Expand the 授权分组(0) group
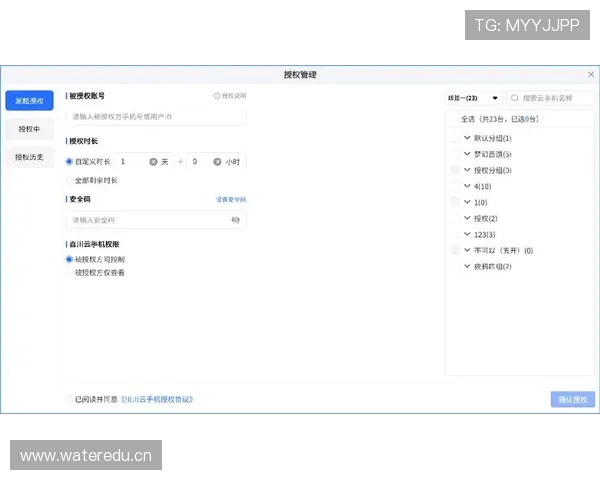600x480 pixels. click(x=467, y=170)
